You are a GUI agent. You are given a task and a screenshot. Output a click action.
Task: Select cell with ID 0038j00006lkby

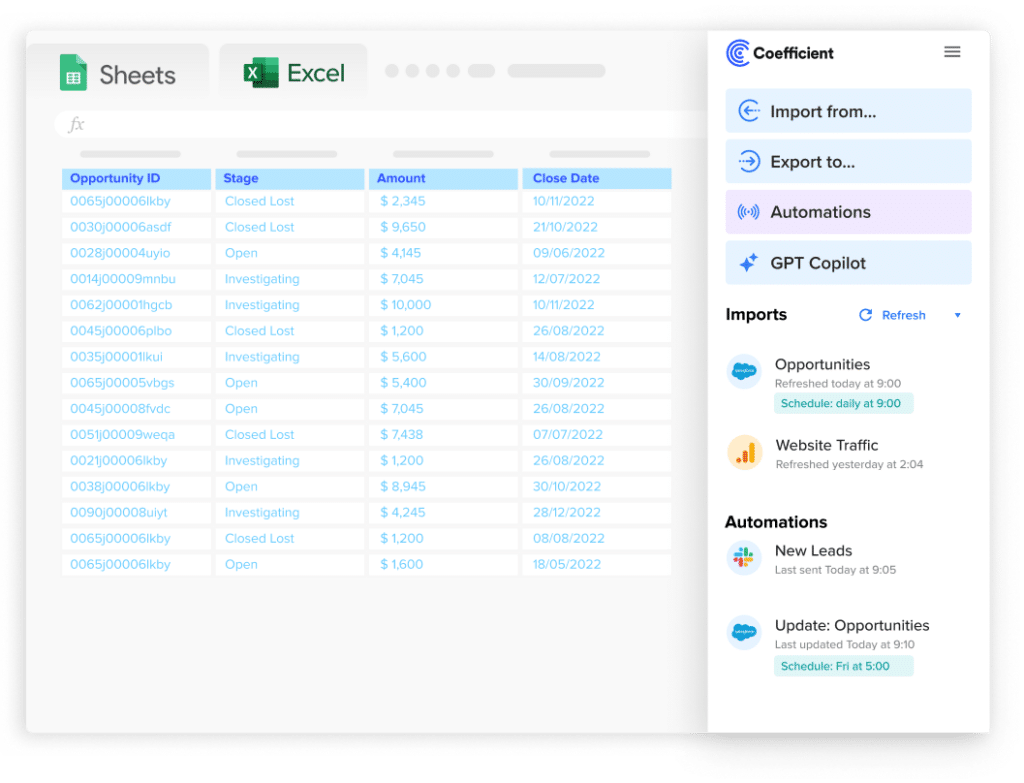pos(136,487)
